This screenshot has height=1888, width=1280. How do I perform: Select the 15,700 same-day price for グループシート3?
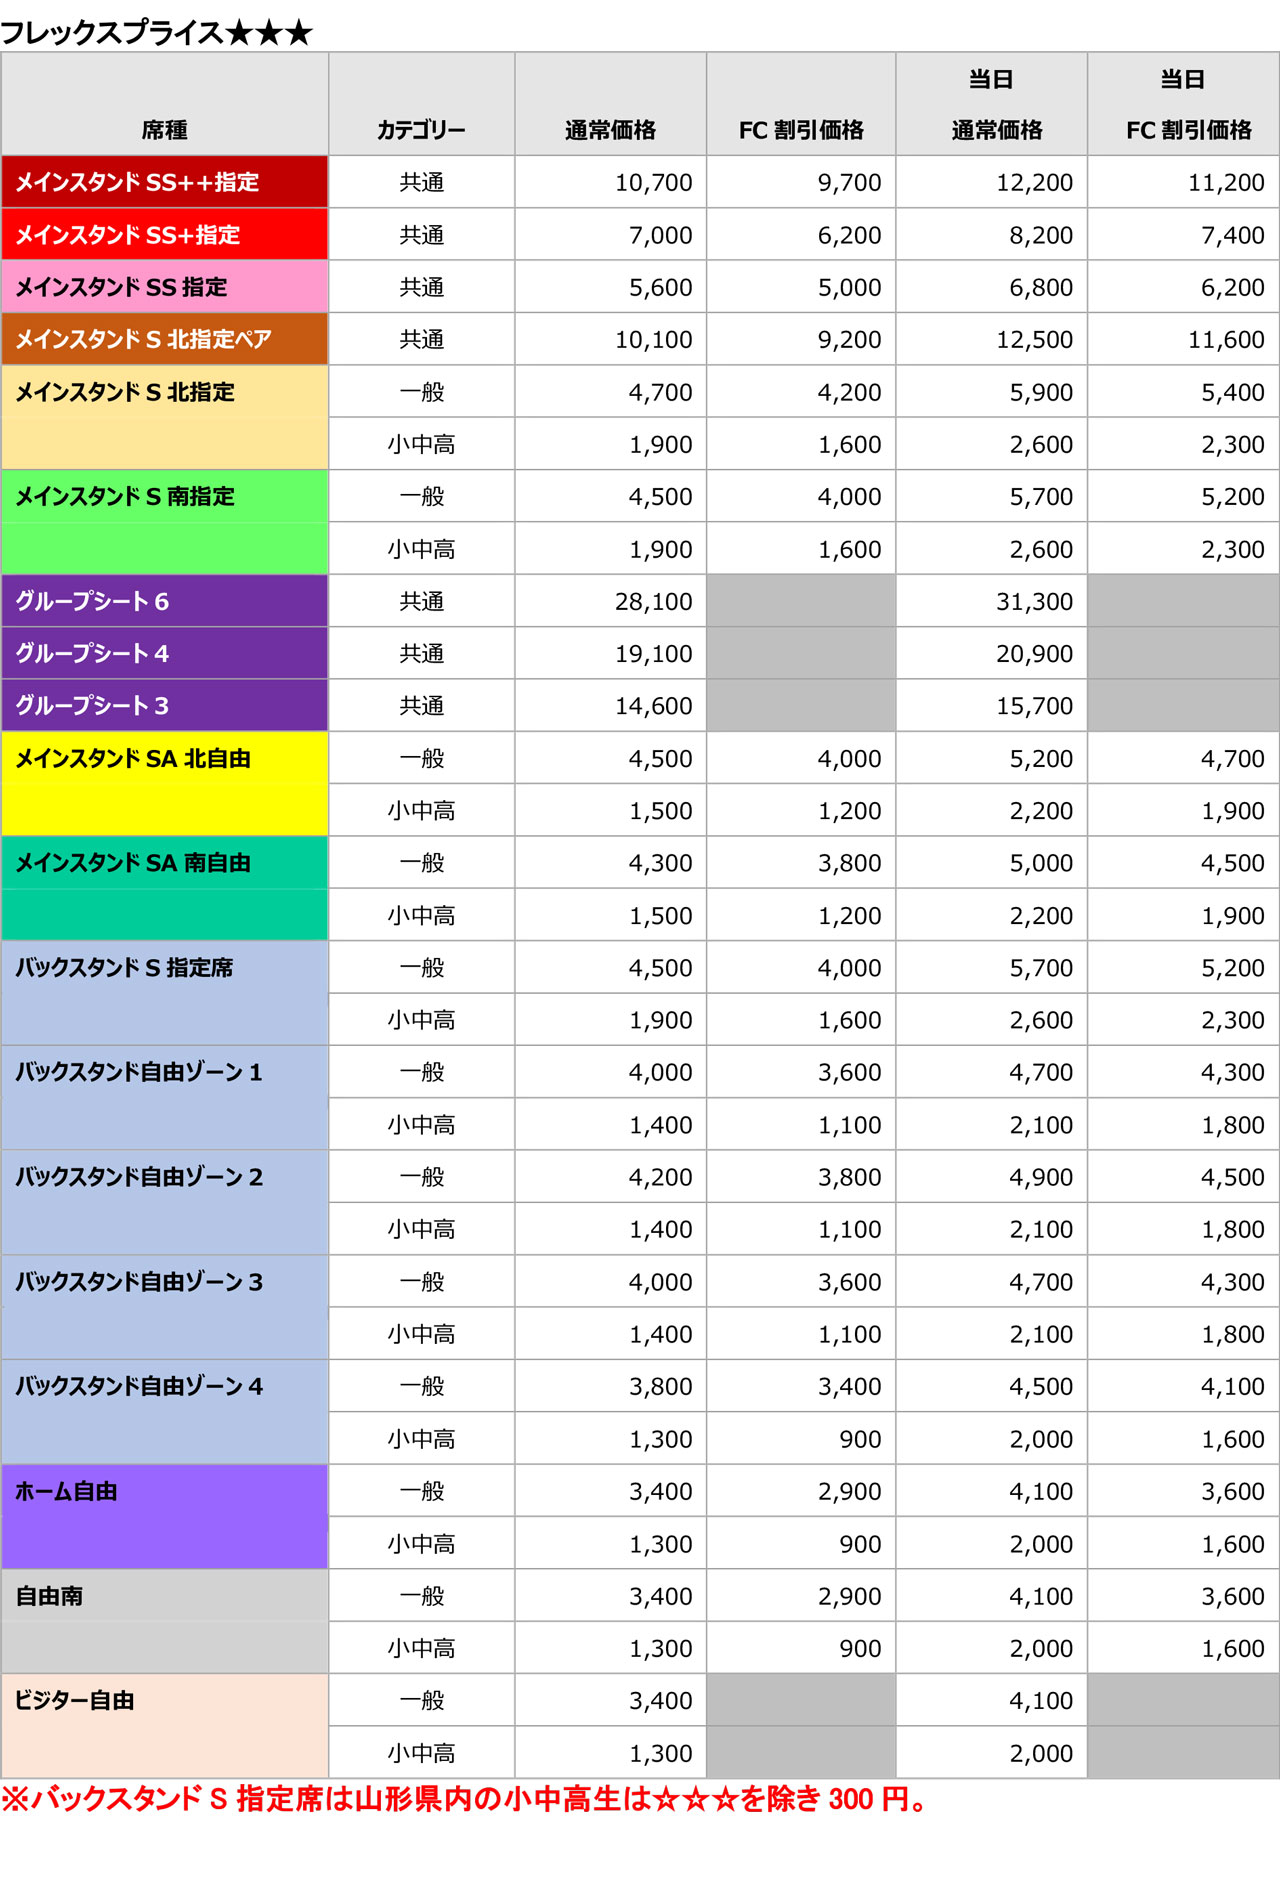(x=1034, y=706)
